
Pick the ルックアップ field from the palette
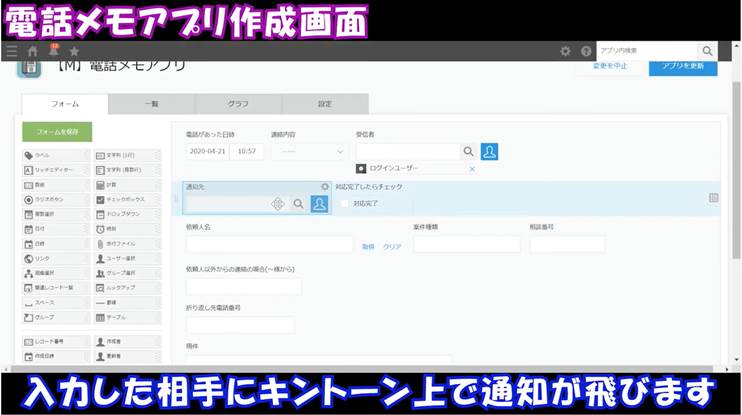pyautogui.click(x=127, y=288)
